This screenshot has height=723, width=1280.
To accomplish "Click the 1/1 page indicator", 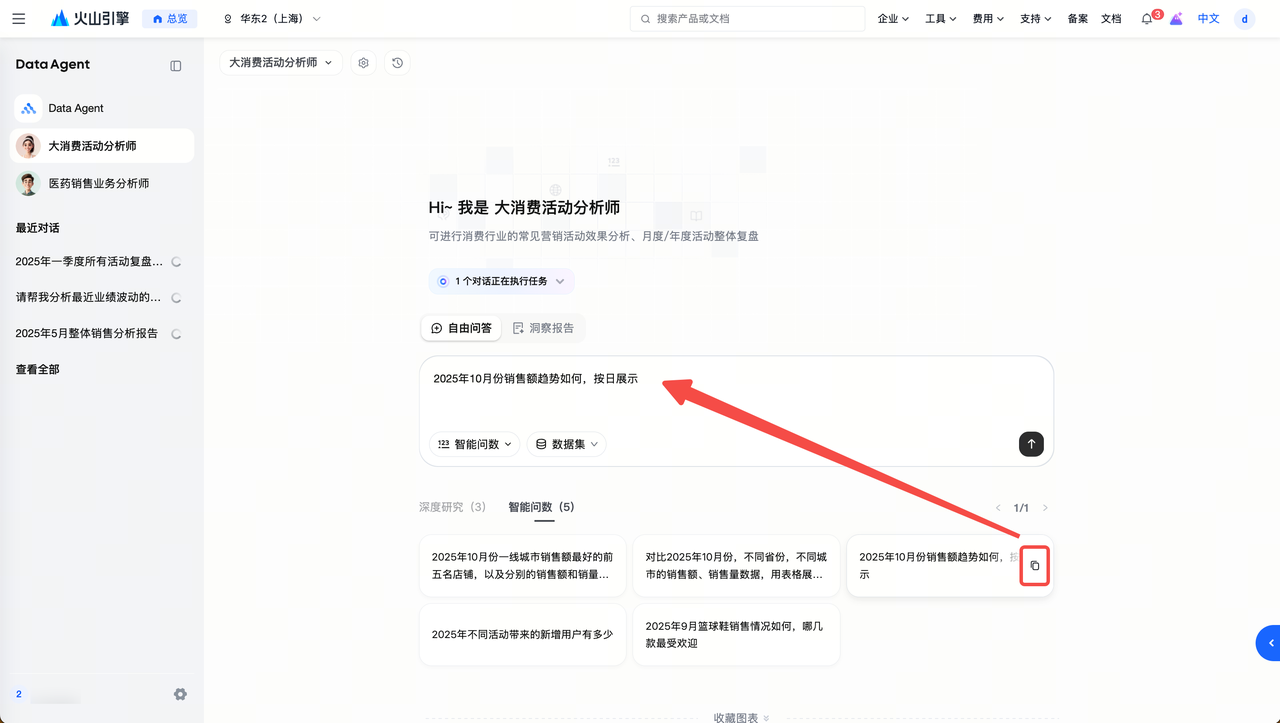I will 1021,508.
